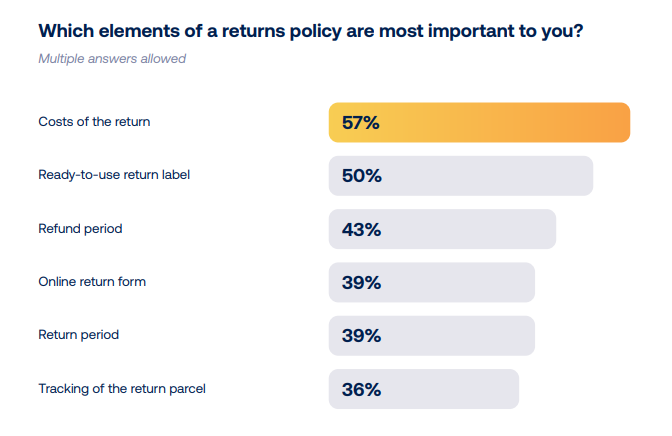Screen dimensions: 672x436
Task: Click the gray bar for Refund period
Action: [x=460, y=229]
